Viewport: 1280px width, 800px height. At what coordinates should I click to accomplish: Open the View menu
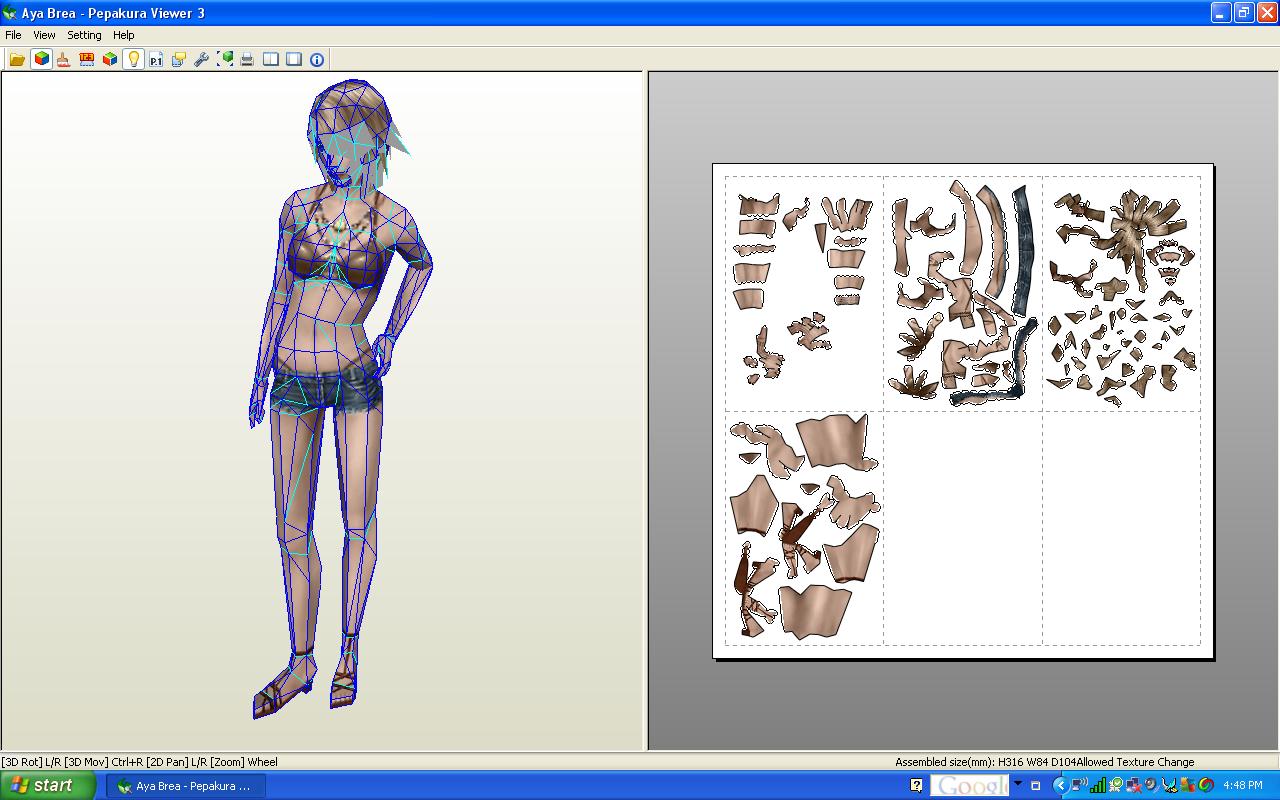coord(44,35)
